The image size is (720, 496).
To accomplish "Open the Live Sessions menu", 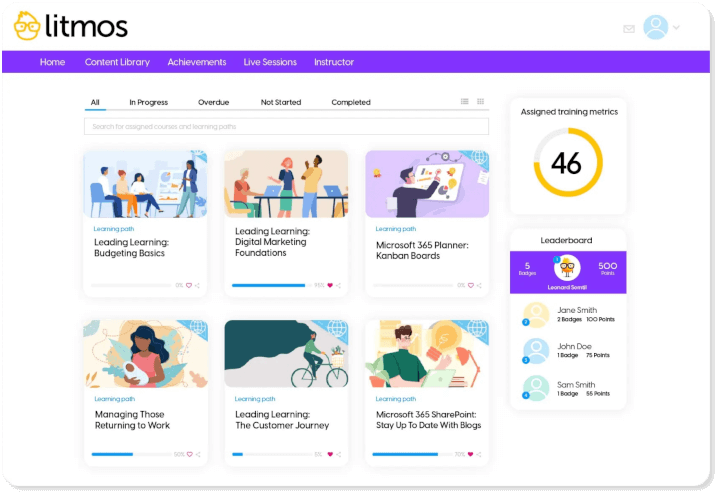I will (x=270, y=62).
